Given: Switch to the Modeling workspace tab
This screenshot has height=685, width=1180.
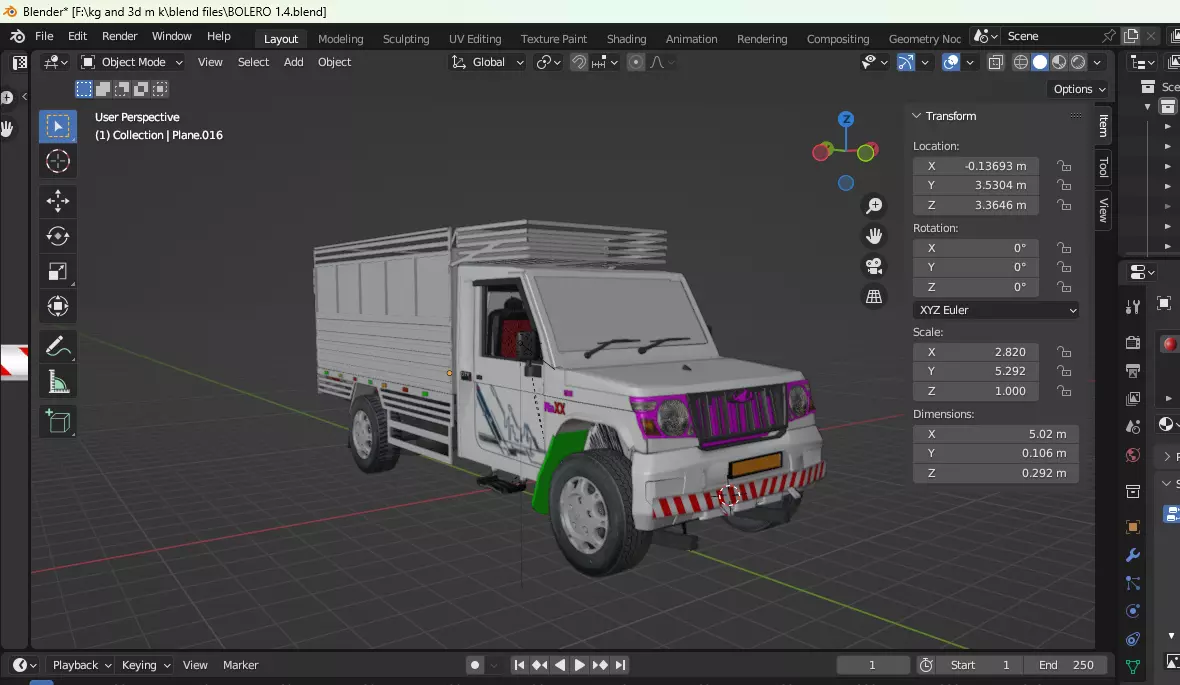Looking at the screenshot, I should click(340, 39).
